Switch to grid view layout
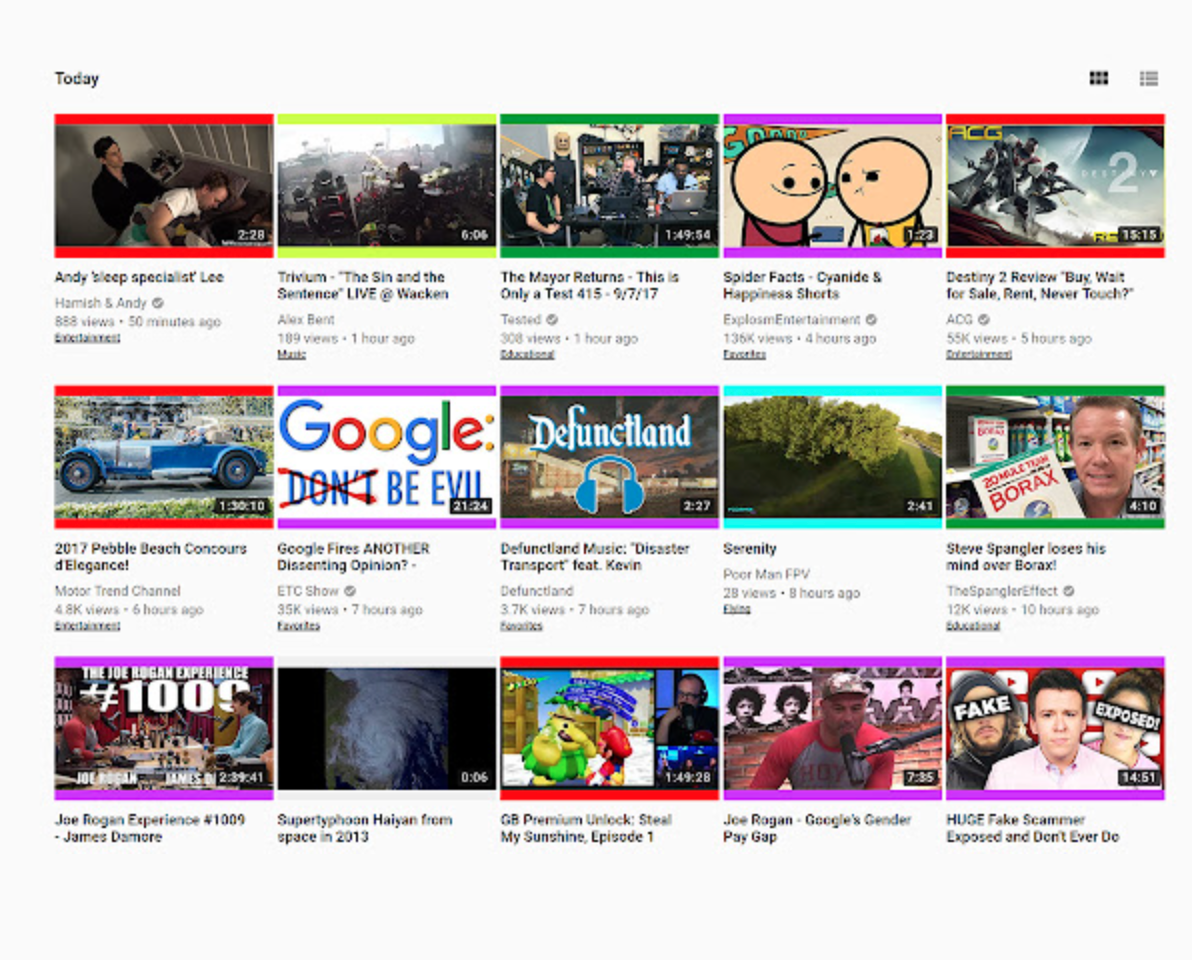1192x960 pixels. pos(1098,78)
